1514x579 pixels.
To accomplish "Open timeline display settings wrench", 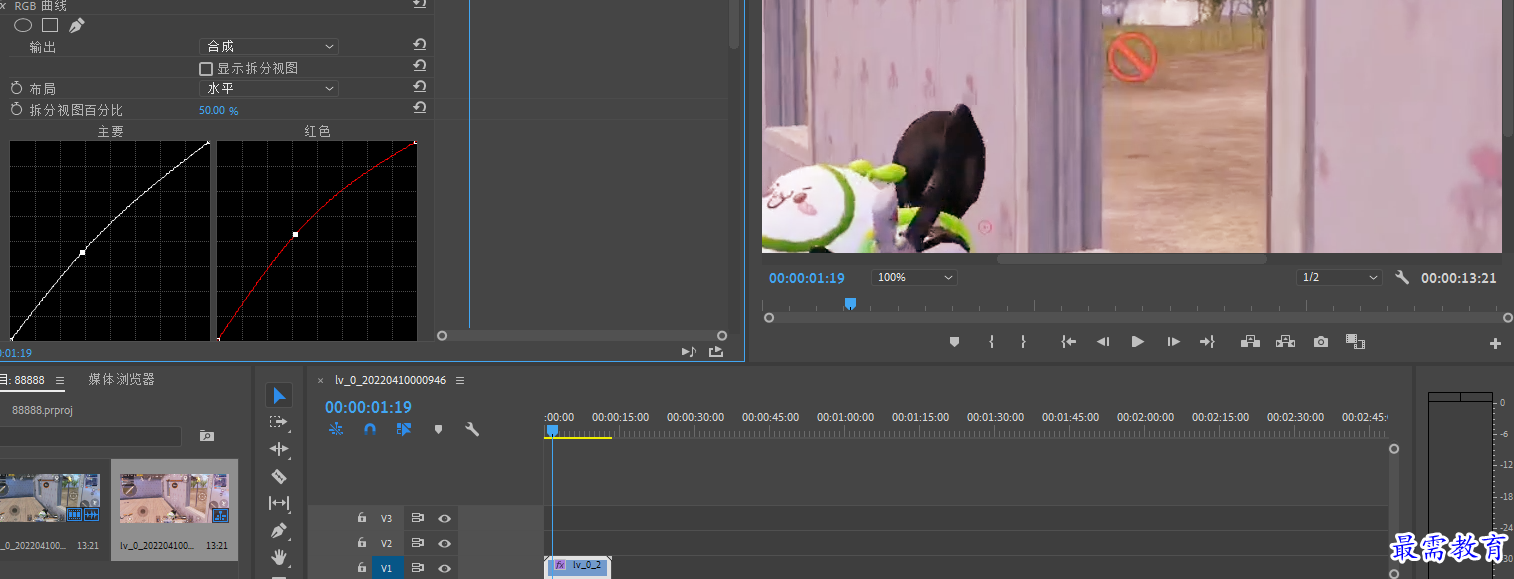I will pos(472,429).
